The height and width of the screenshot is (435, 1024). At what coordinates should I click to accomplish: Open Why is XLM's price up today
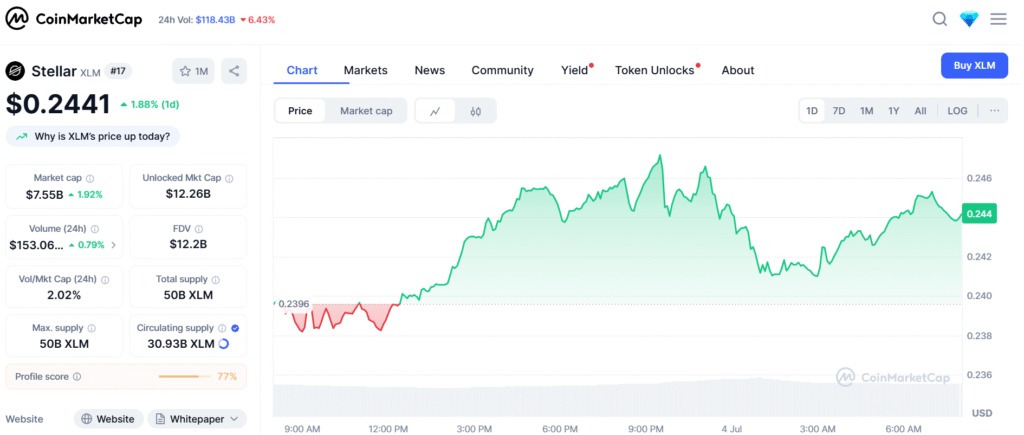coord(92,137)
